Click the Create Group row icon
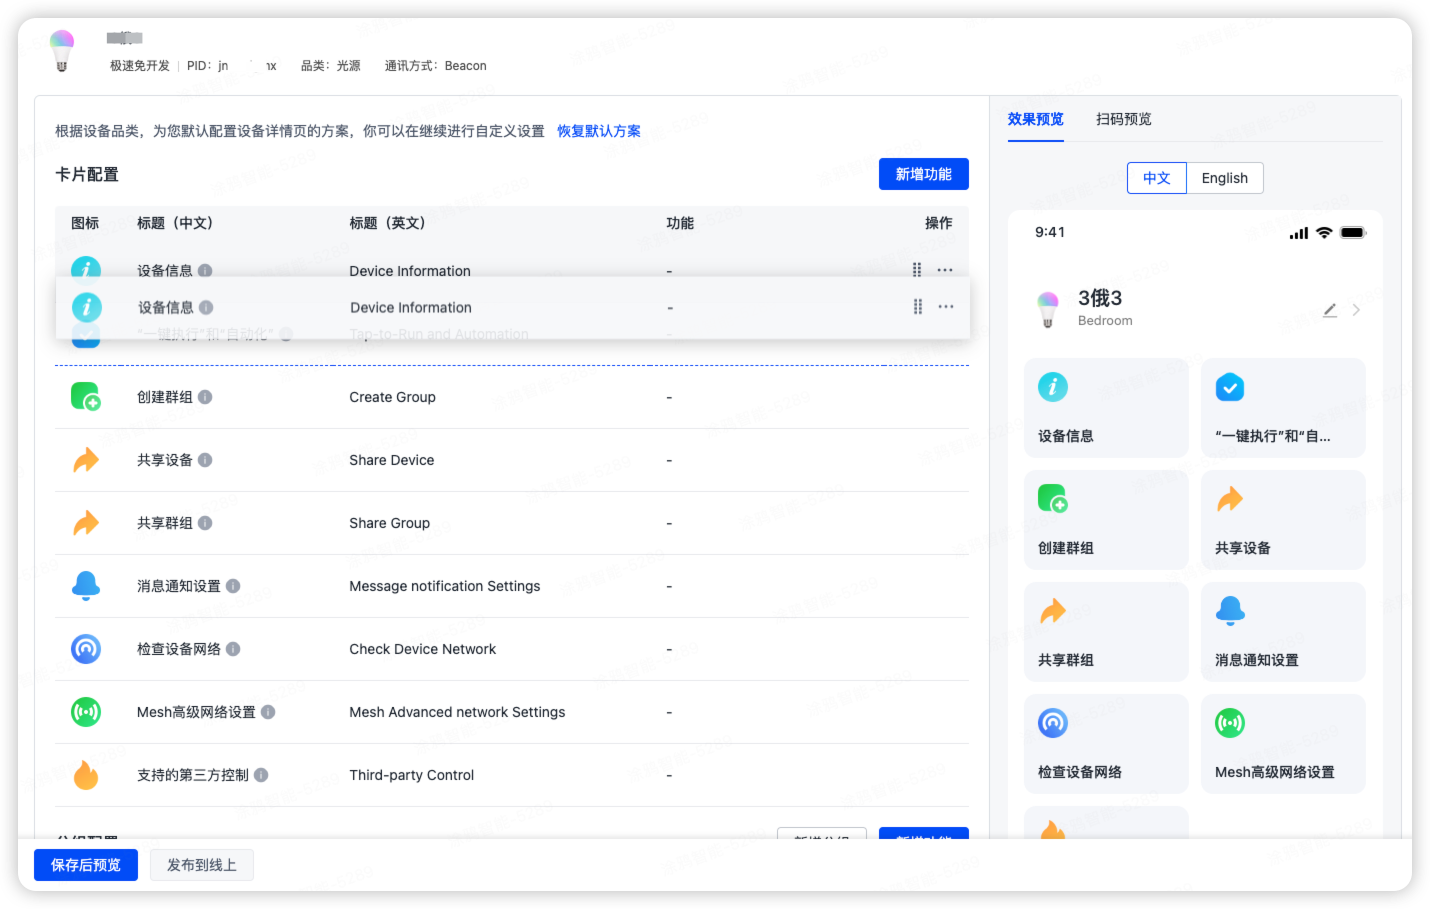 click(86, 397)
